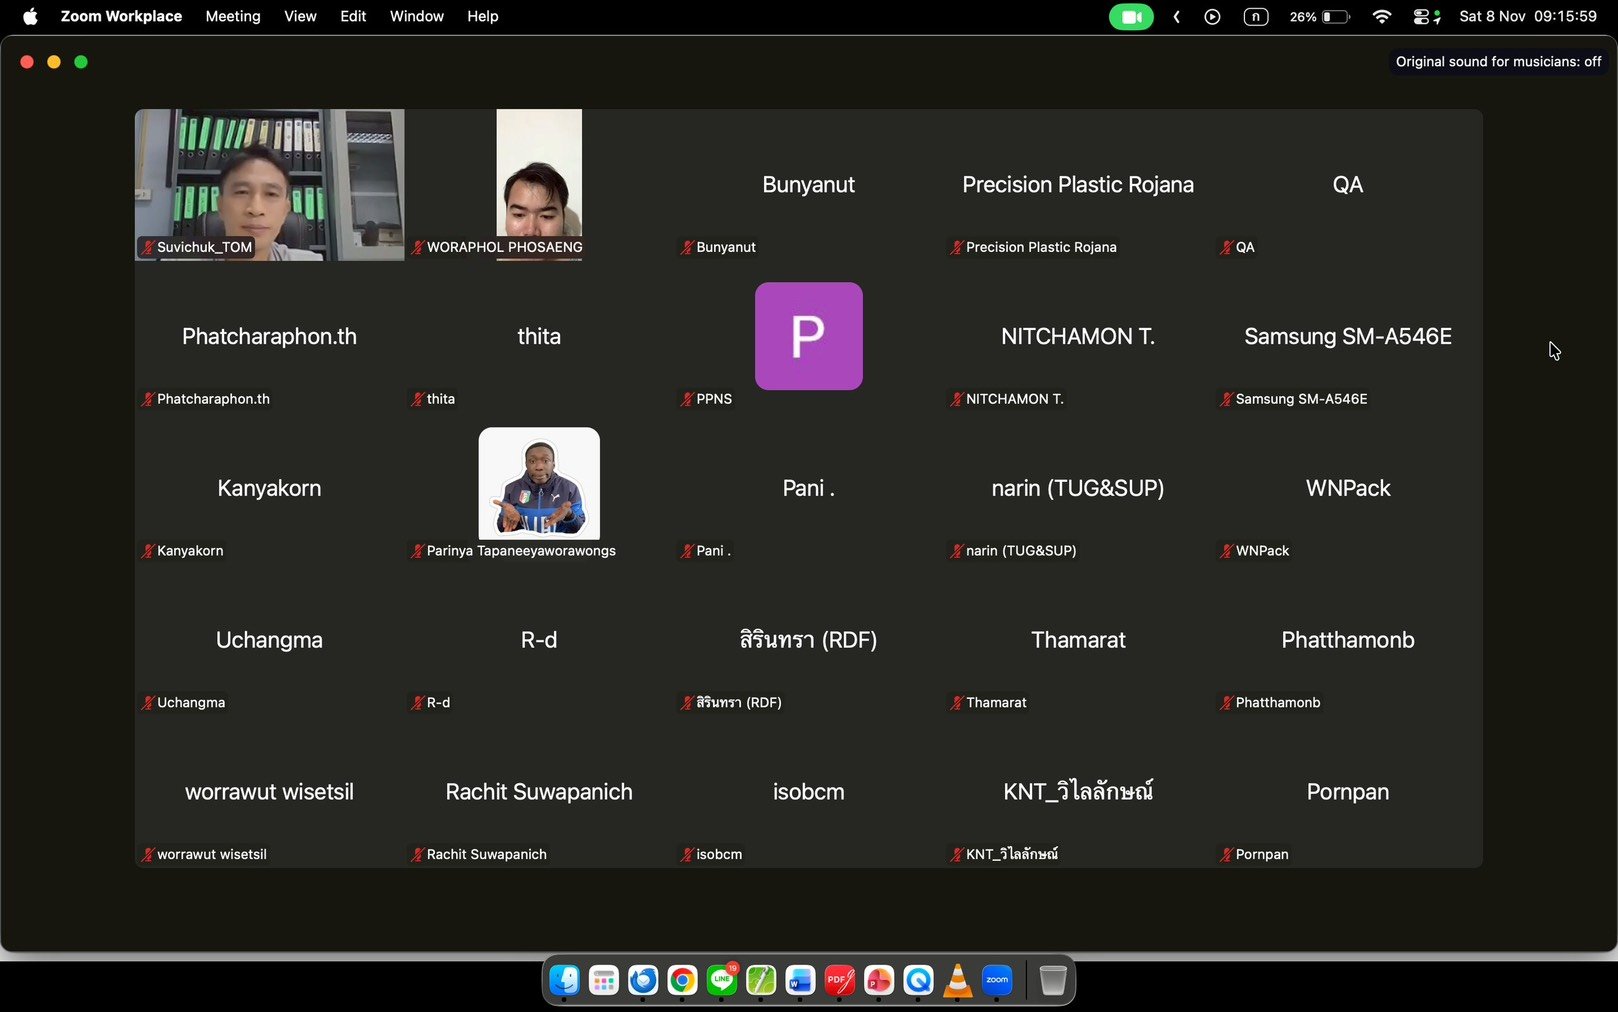Open the Meeting menu
The width and height of the screenshot is (1618, 1012).
coord(233,17)
